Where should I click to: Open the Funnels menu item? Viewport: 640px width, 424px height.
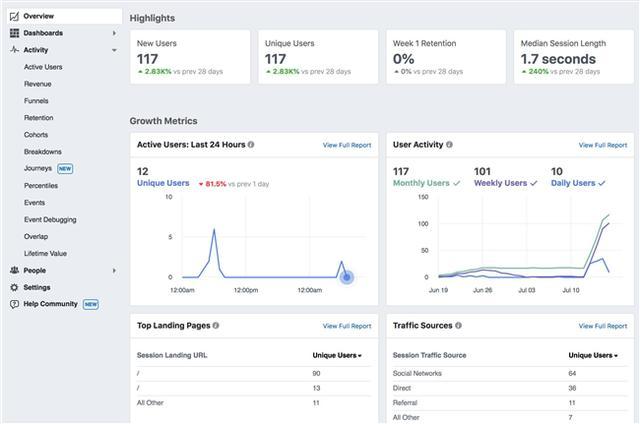(37, 101)
